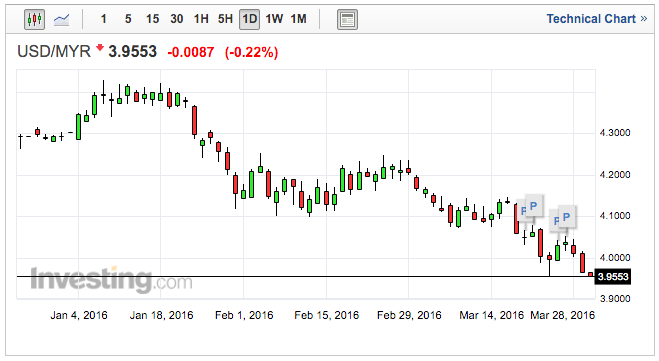Click the red down arrow beside USD/MYR
659x361 pixels.
click(100, 47)
